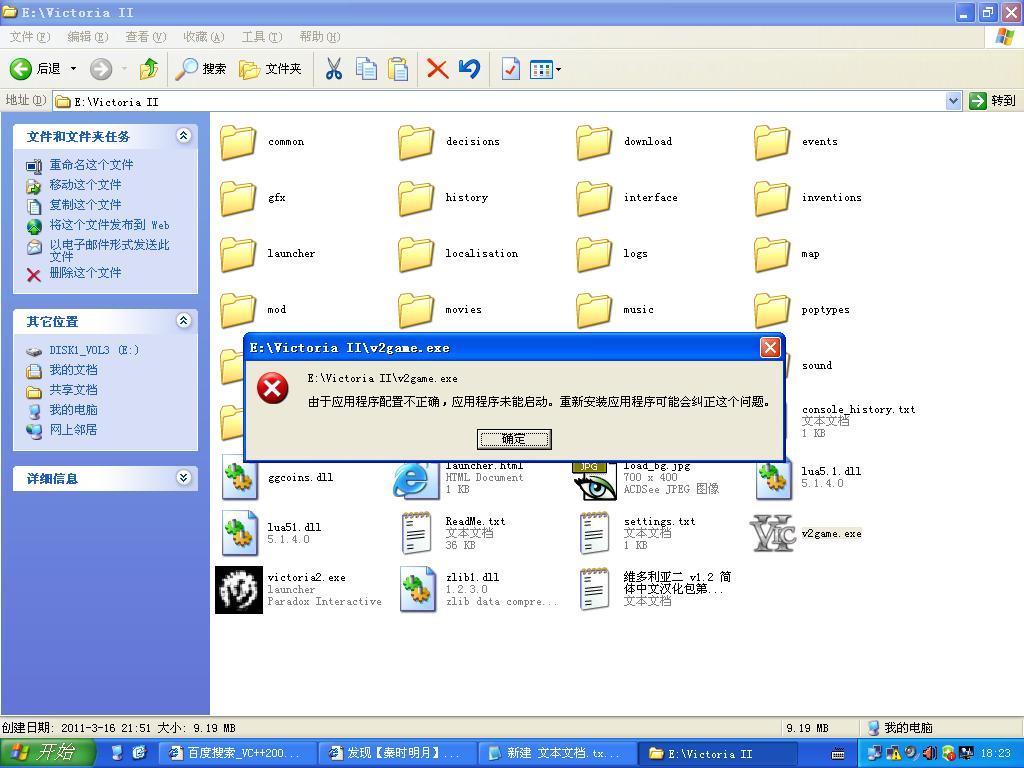Screen dimensions: 1024x768
Task: Open the 文件 (File) menu
Action: [29, 37]
